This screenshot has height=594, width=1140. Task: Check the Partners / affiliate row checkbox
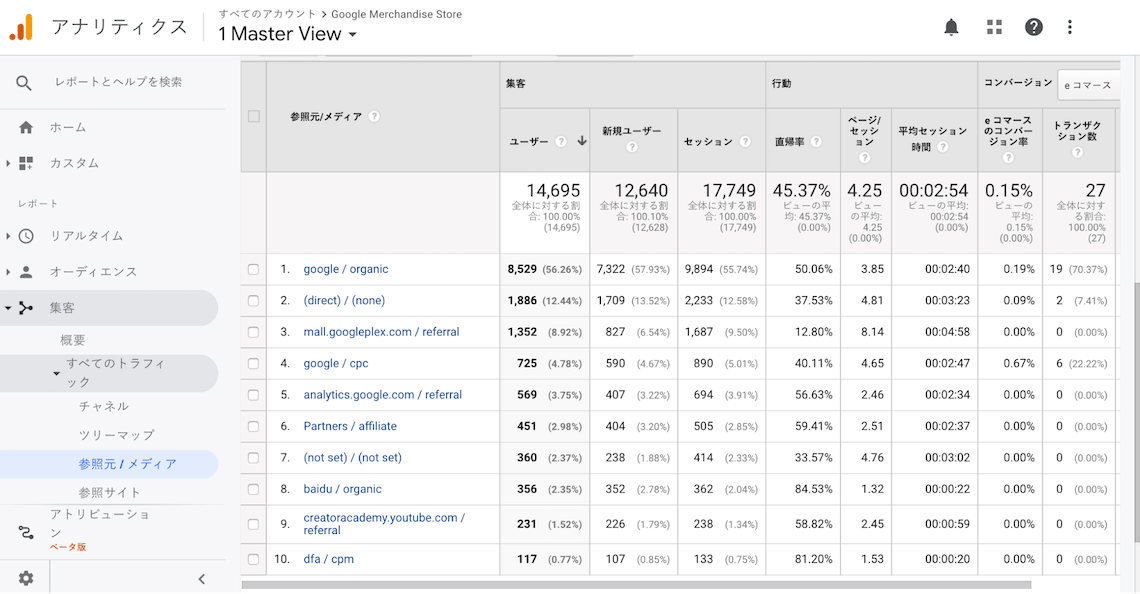[x=253, y=426]
